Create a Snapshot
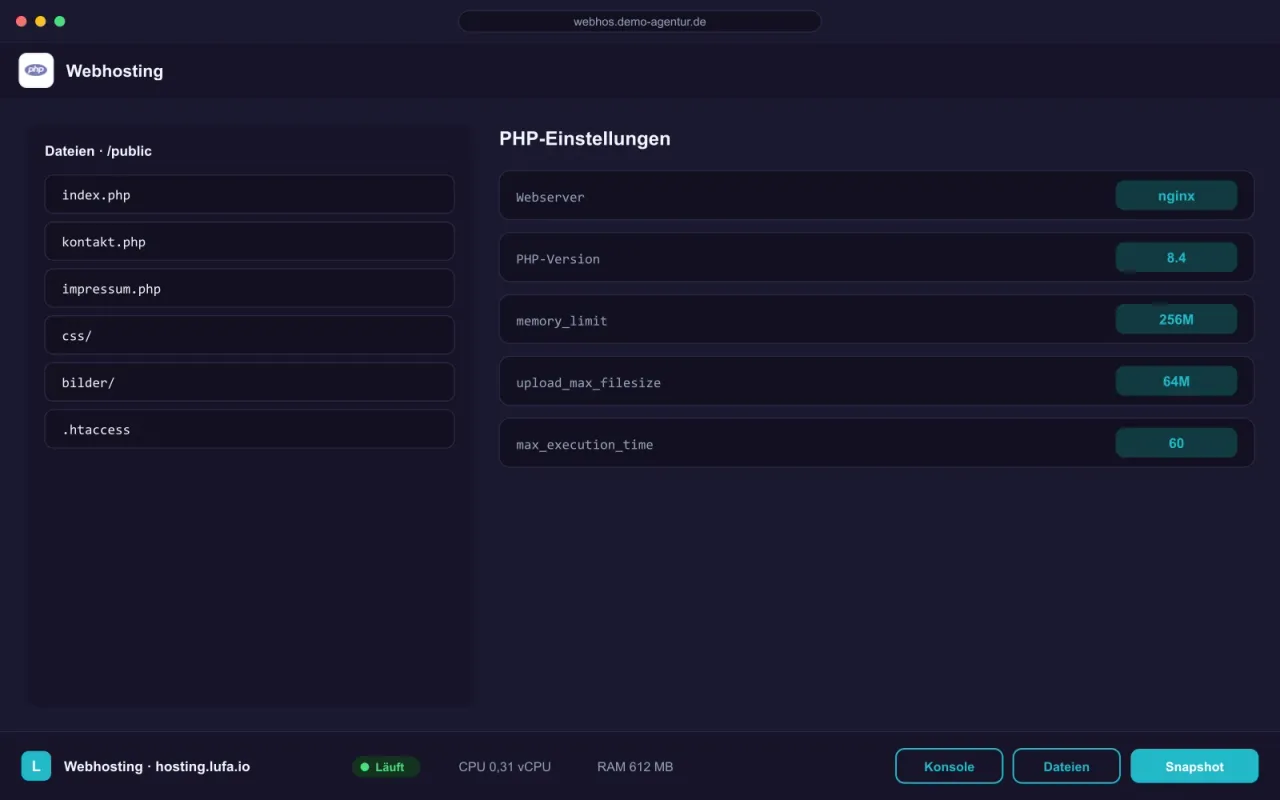1280x800 pixels. (x=1194, y=766)
